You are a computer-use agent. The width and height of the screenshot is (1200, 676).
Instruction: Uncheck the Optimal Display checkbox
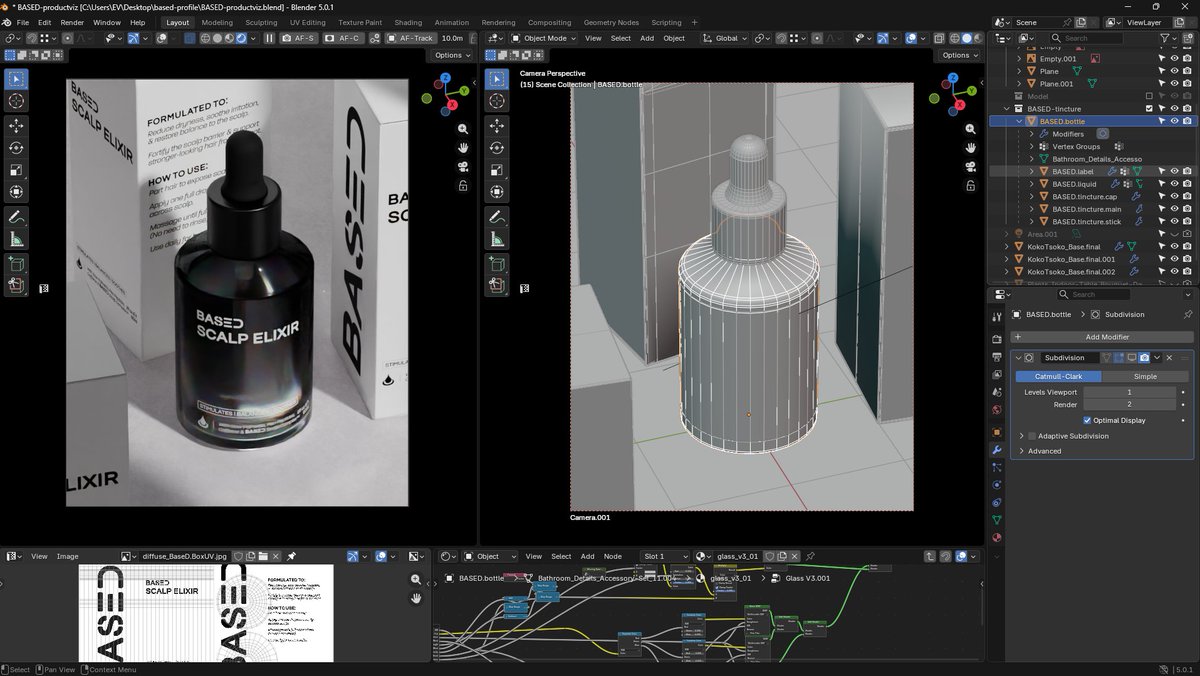tap(1088, 420)
